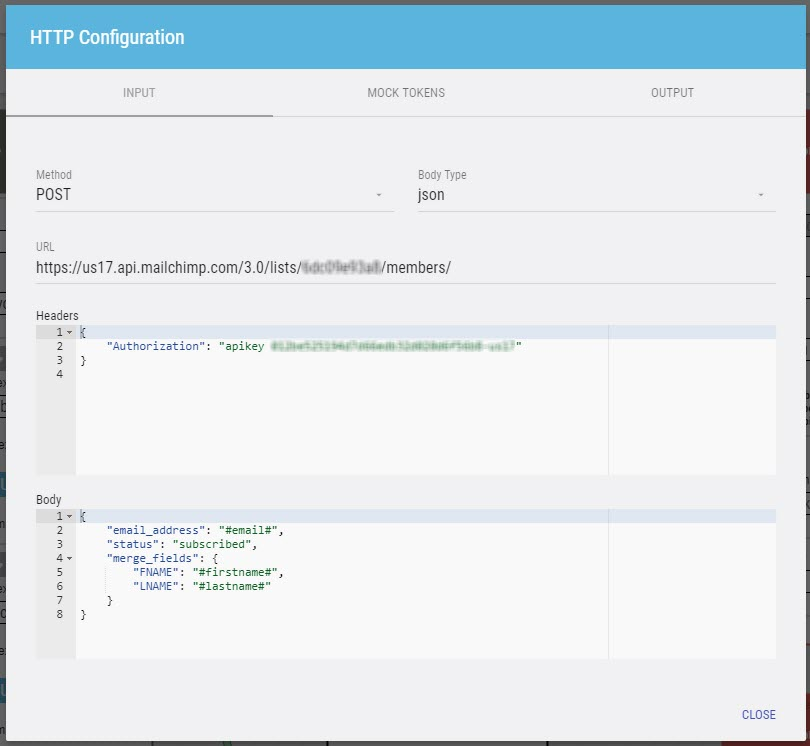Click line number 4 in Headers gutter

click(59, 374)
